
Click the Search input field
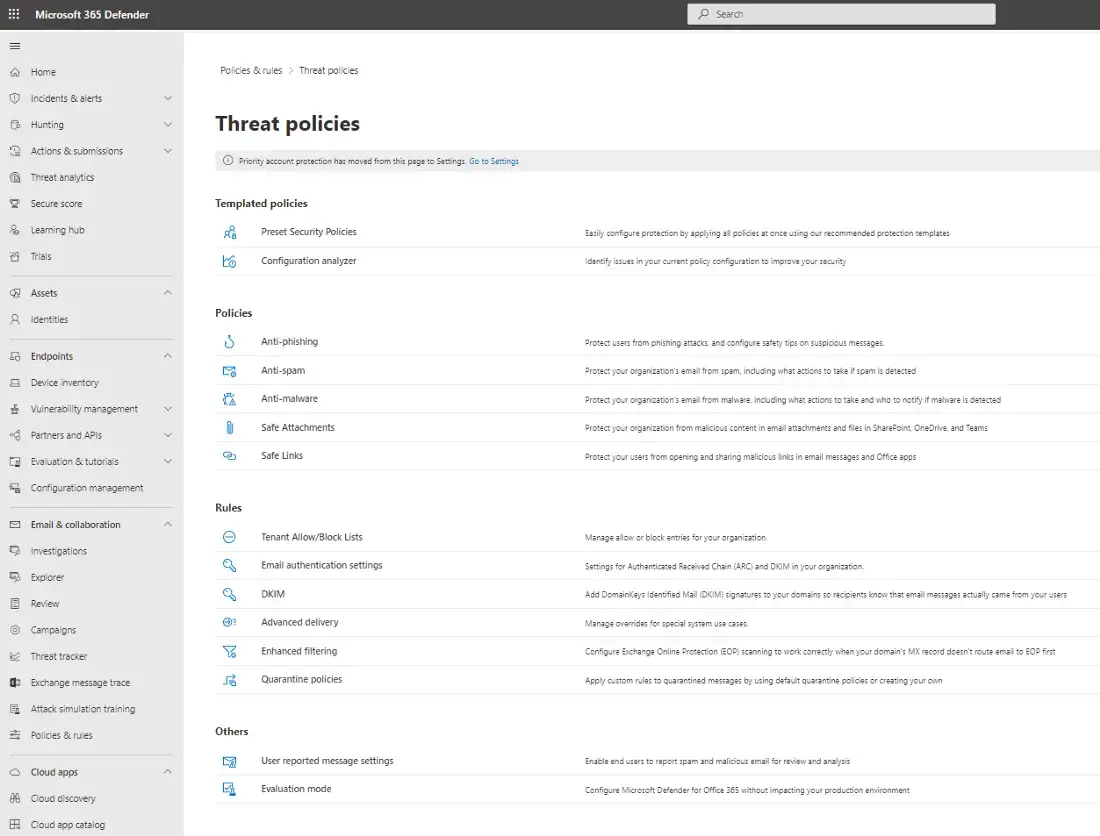[x=840, y=14]
